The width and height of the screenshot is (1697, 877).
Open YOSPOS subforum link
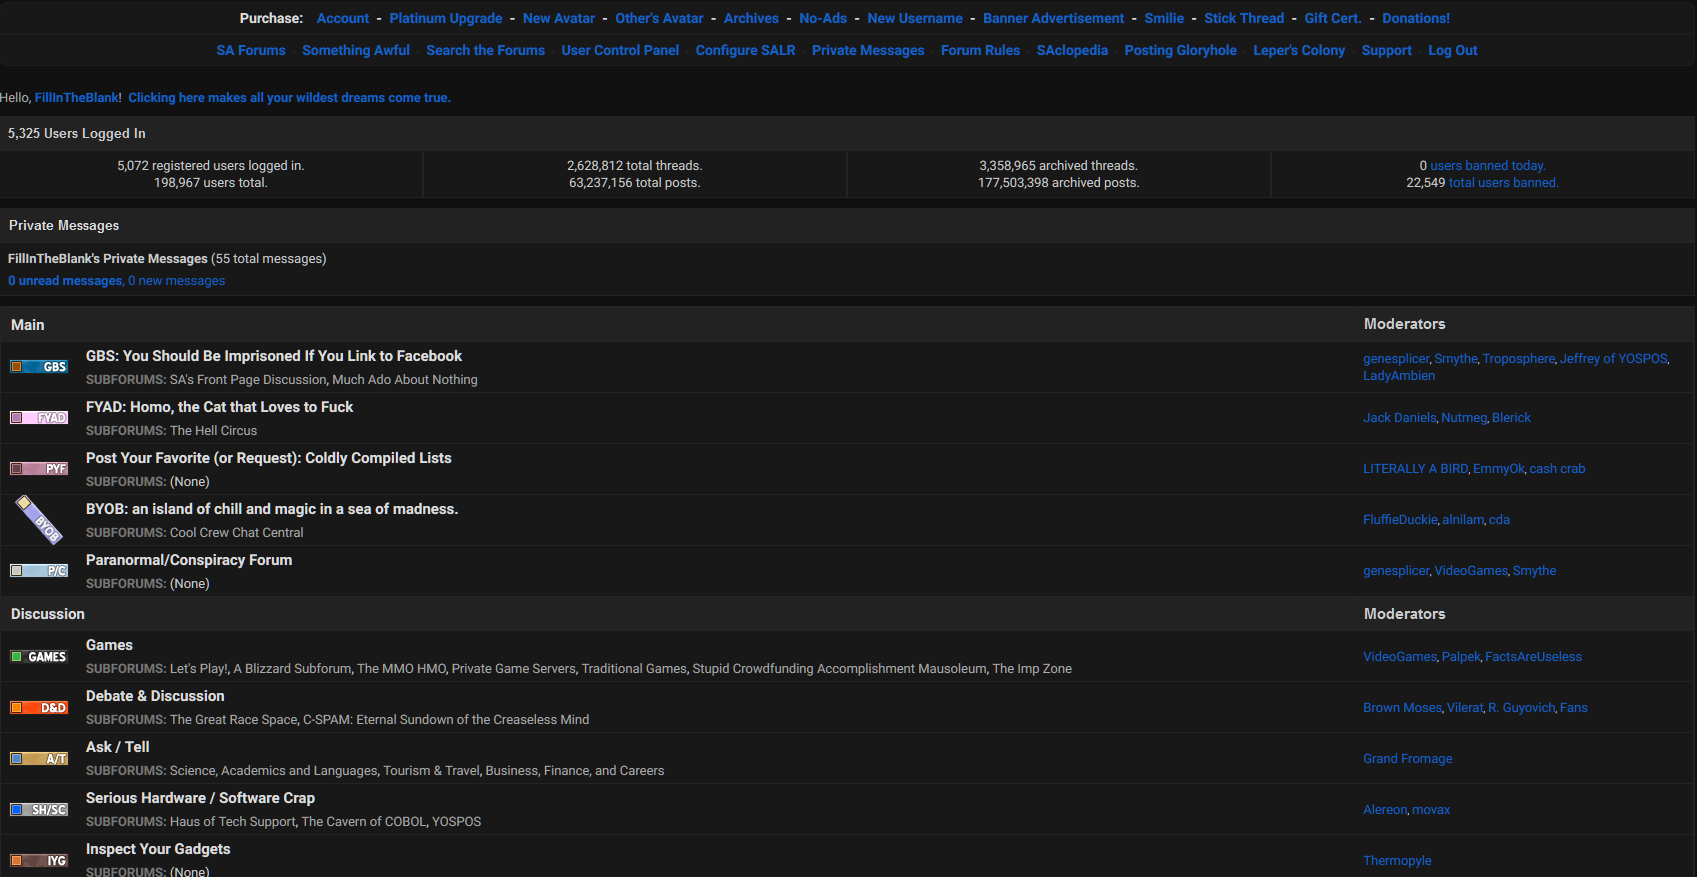pos(456,822)
